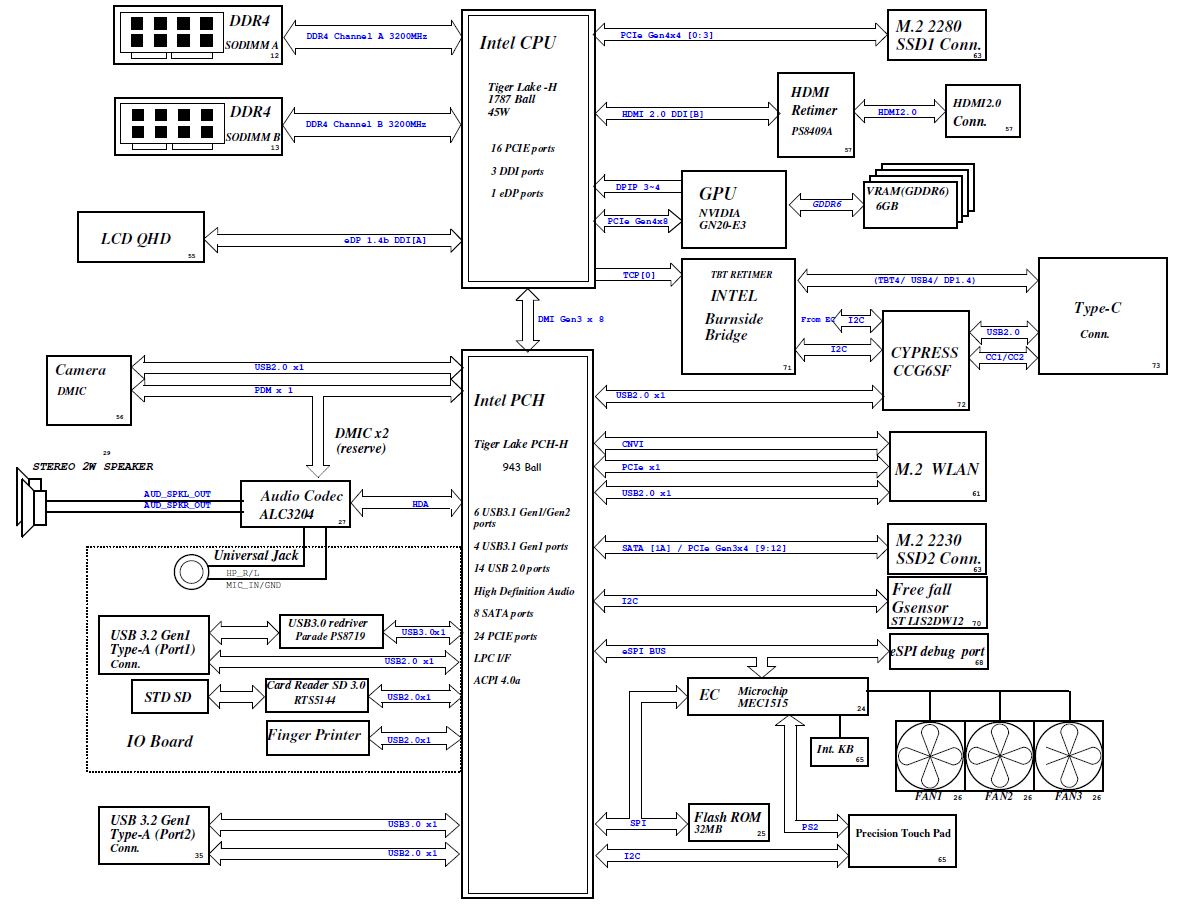Click the stacked VRAM (GDDR6) 6GB block
The height and width of the screenshot is (906, 1177).
910,199
